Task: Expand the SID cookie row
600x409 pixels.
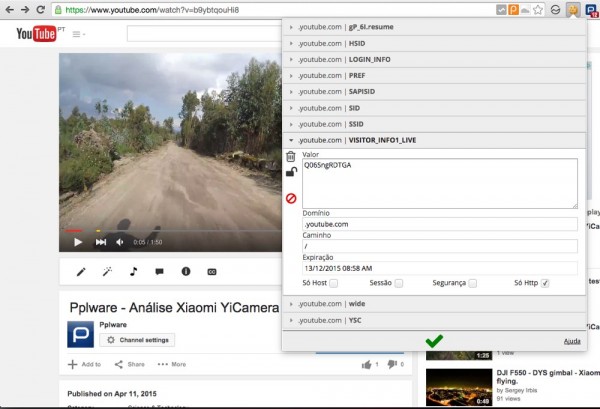Action: tap(434, 108)
